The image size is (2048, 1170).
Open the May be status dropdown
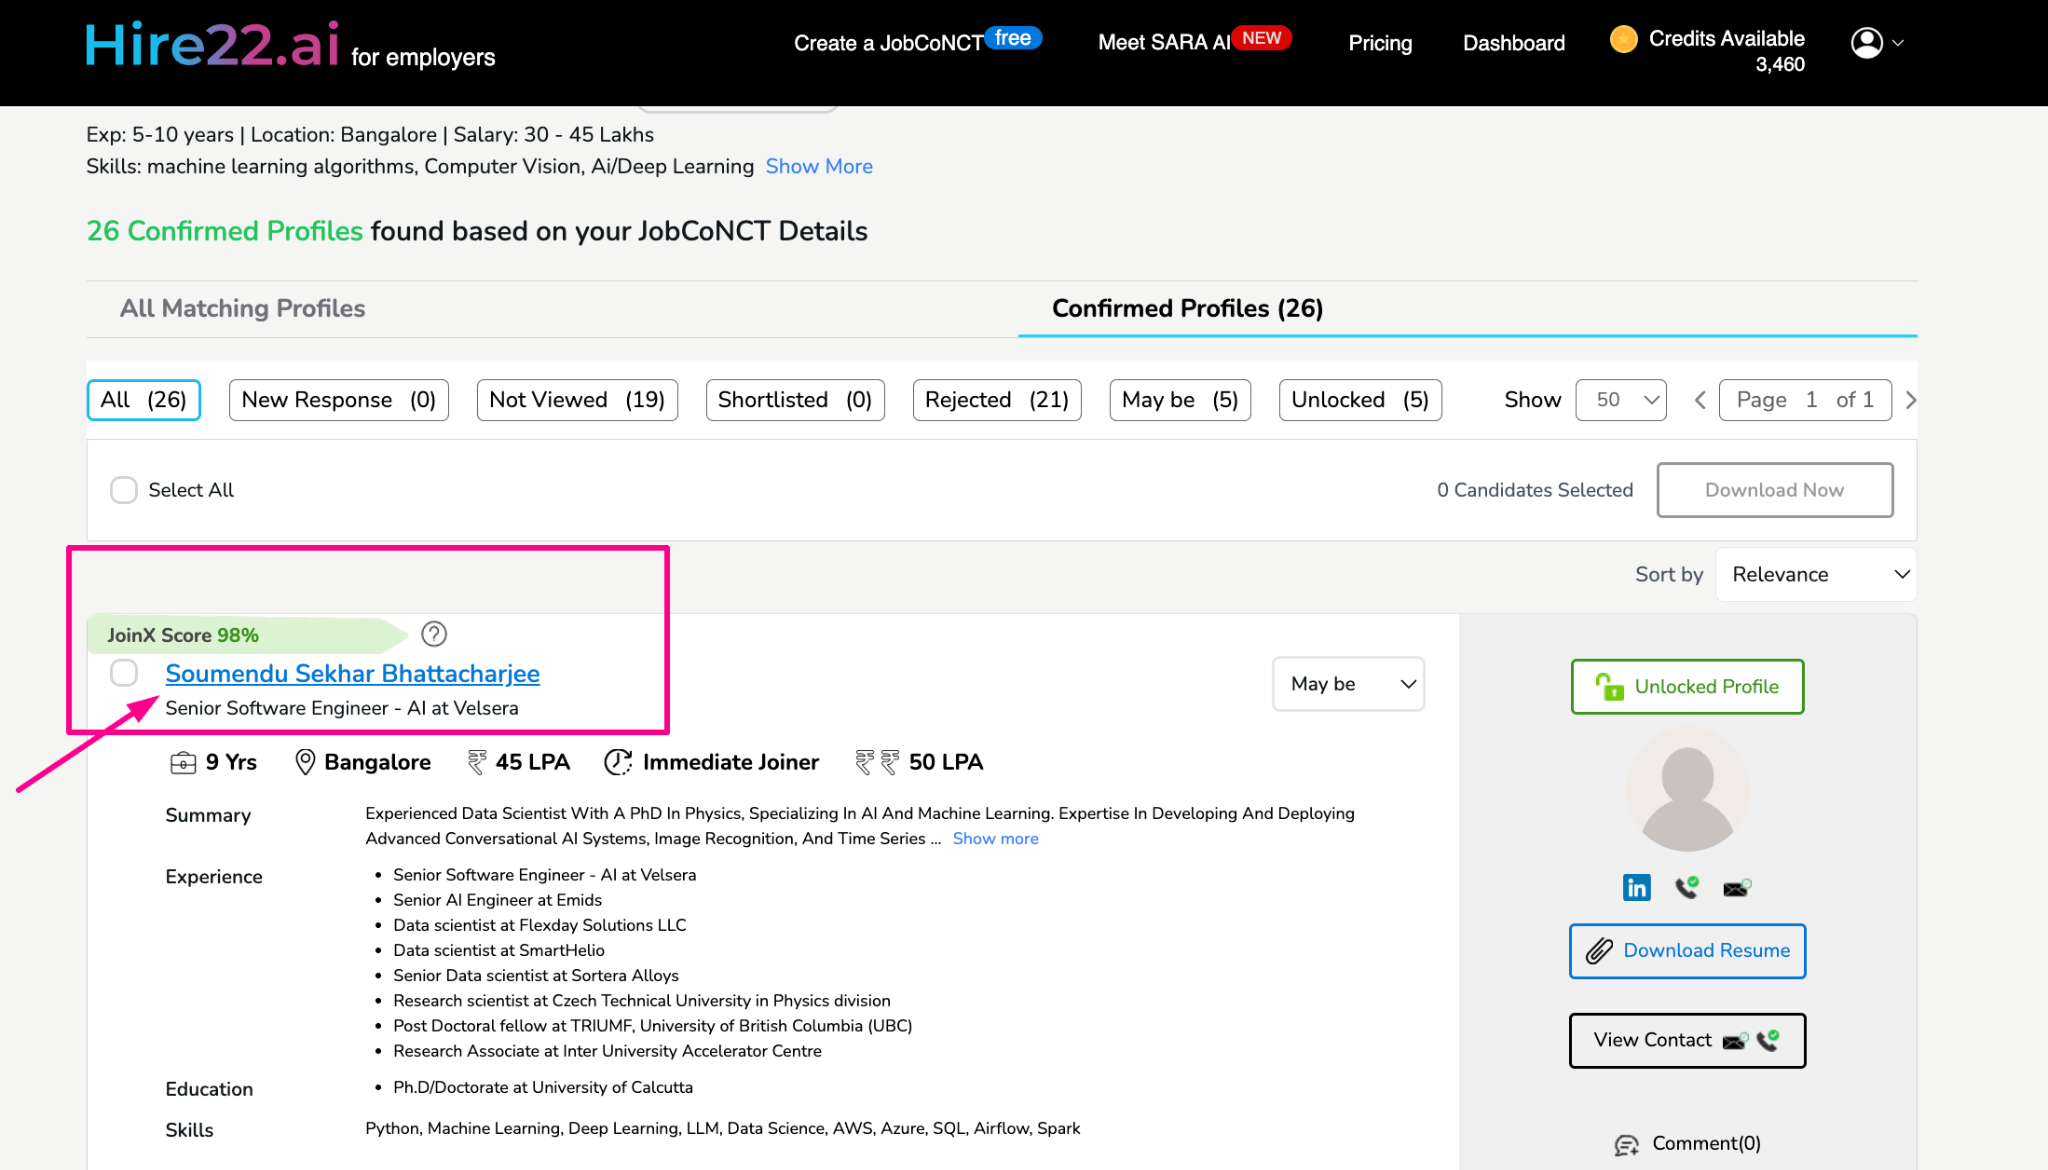[1348, 684]
